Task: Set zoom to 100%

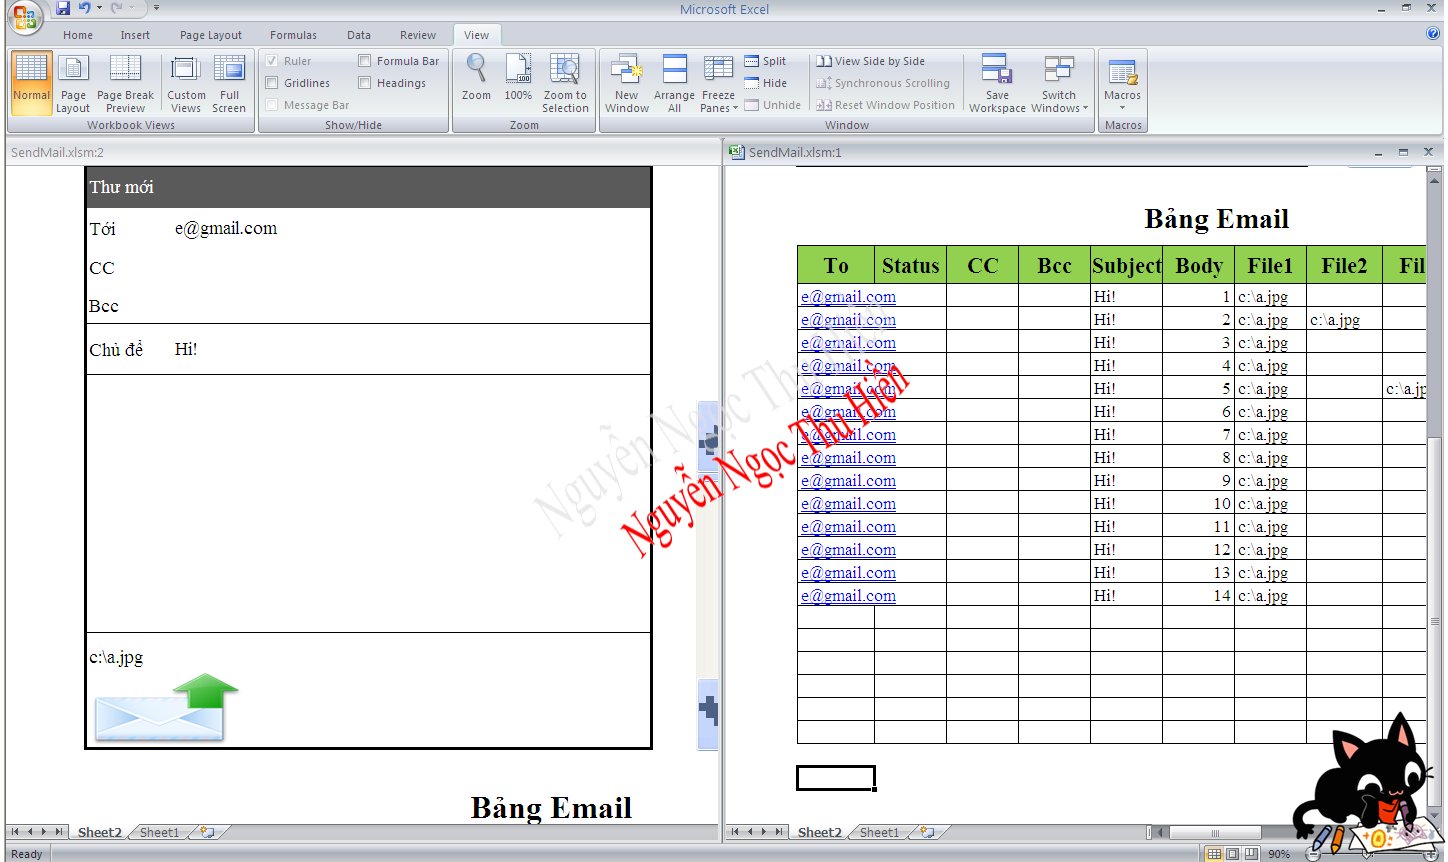Action: (518, 78)
